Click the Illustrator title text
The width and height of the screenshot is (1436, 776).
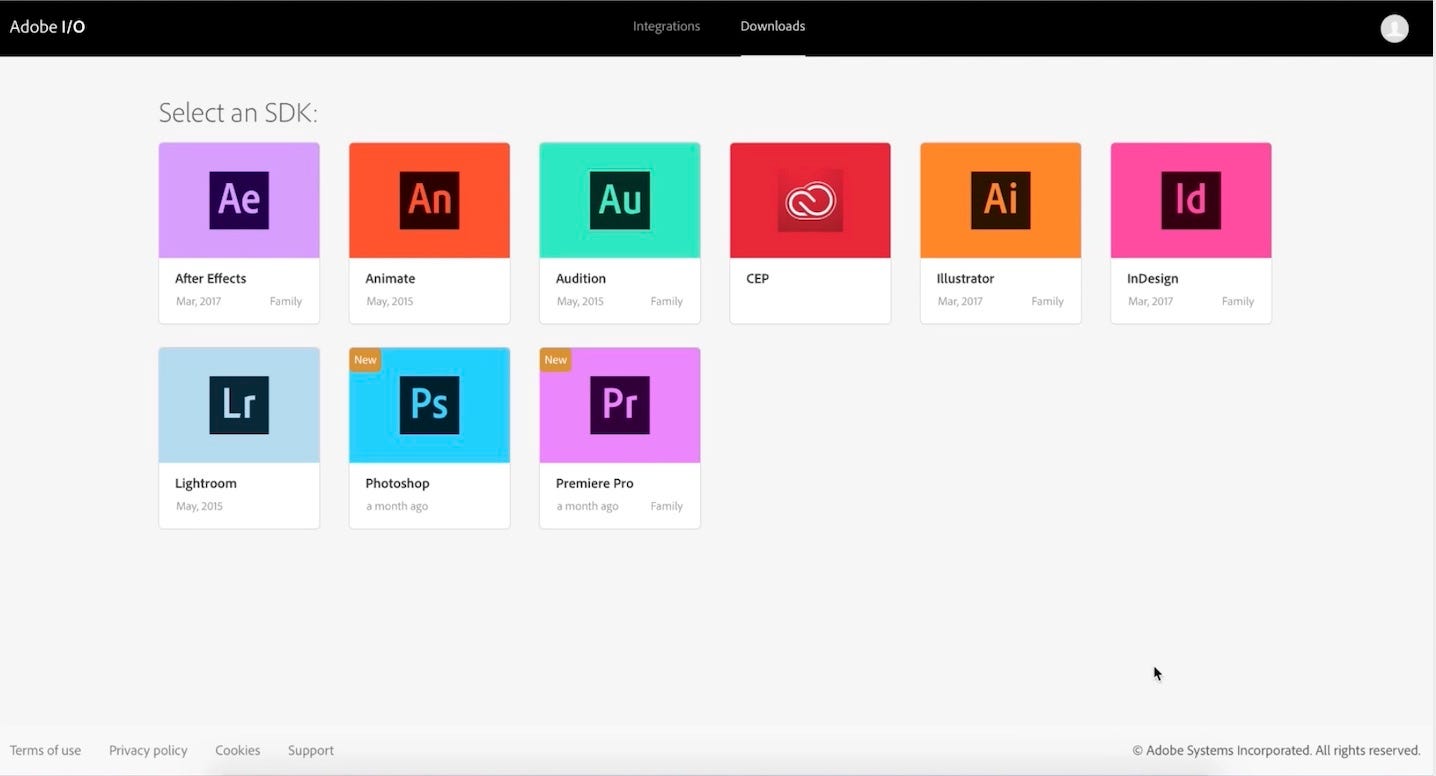point(965,278)
